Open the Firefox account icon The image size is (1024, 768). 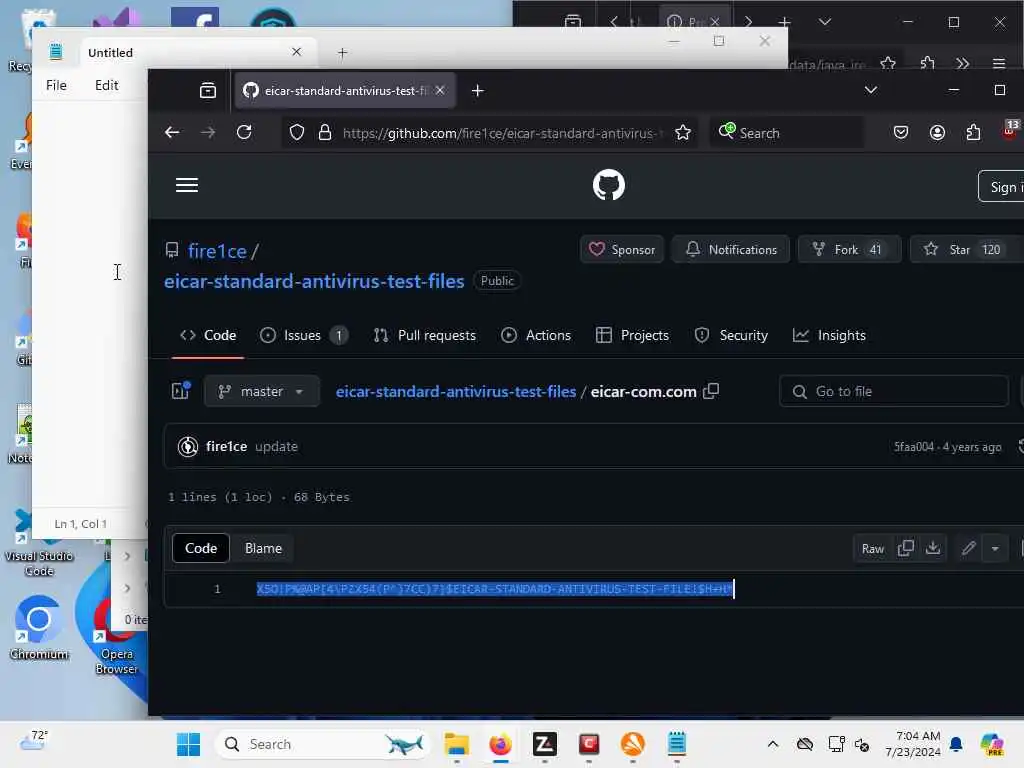coord(937,133)
